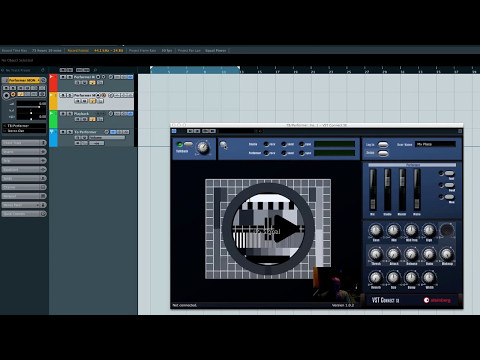Open the Stereo Out output routing
The width and height of the screenshot is (480, 360).
coord(24,131)
